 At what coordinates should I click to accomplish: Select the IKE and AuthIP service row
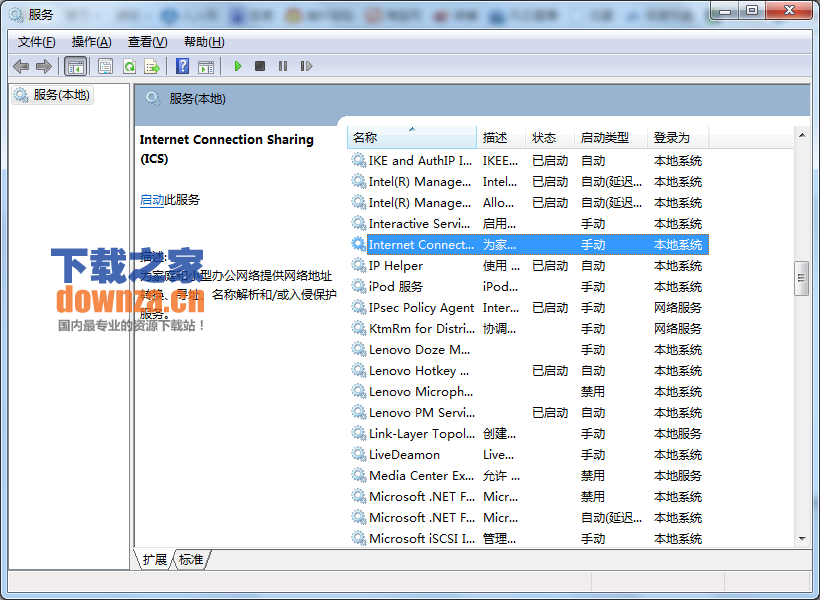pyautogui.click(x=528, y=161)
